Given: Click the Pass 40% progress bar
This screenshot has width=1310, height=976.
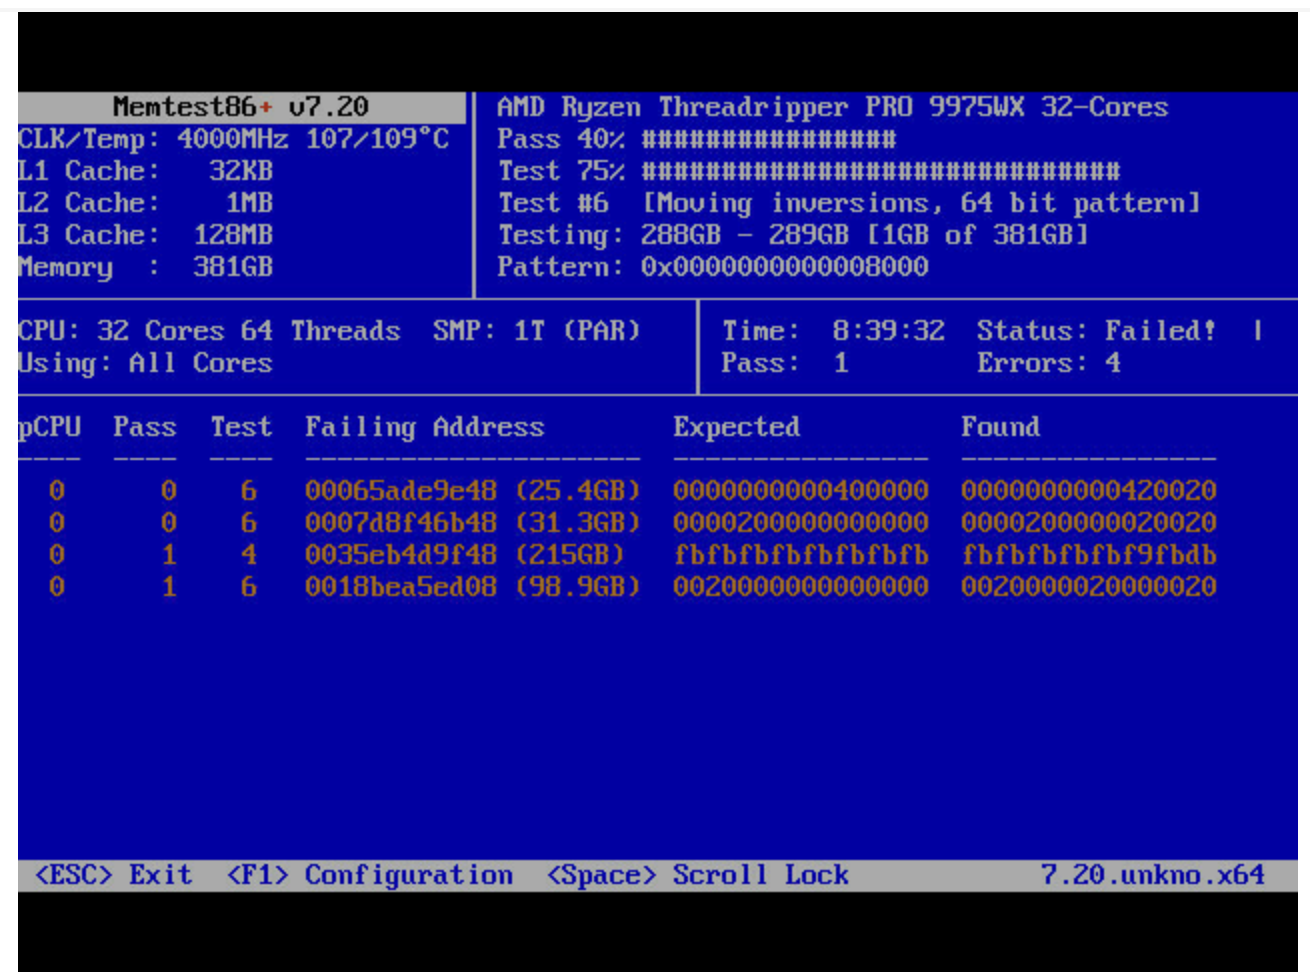Looking at the screenshot, I should click(x=768, y=139).
